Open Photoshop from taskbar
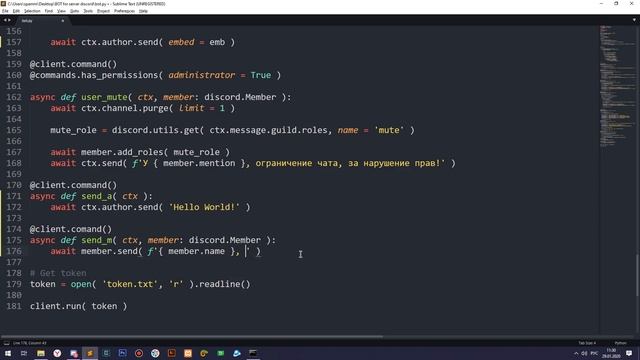640x360 pixels. click(122, 353)
